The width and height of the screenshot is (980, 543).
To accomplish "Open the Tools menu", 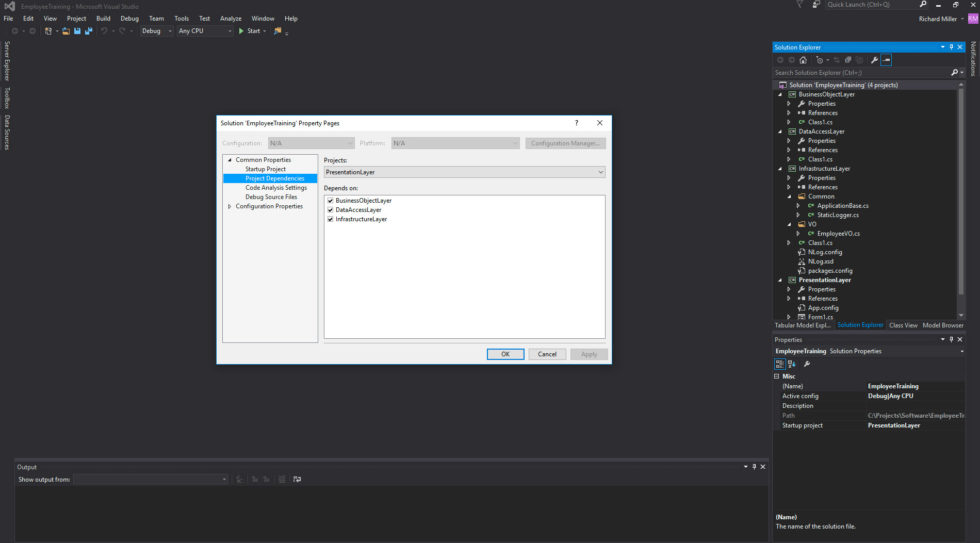I will coord(181,19).
